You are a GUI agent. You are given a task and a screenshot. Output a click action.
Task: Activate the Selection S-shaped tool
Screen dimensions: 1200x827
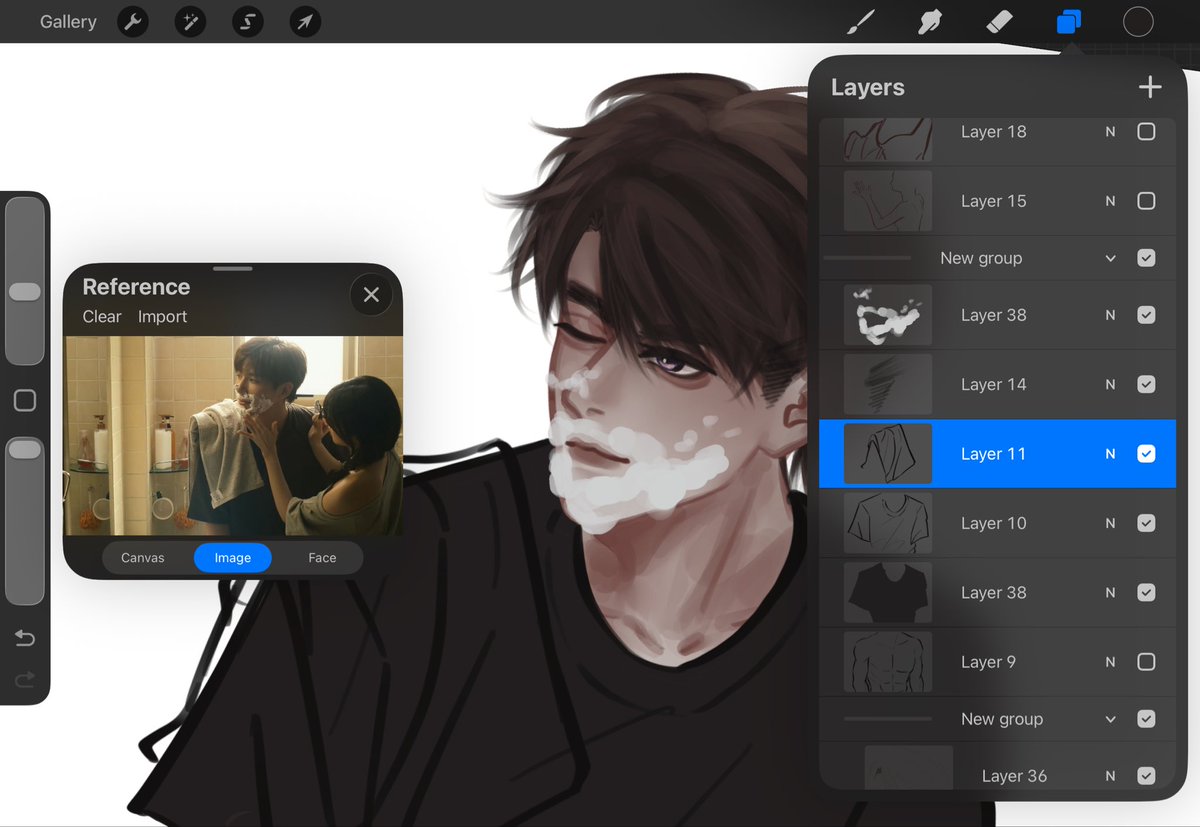[247, 21]
